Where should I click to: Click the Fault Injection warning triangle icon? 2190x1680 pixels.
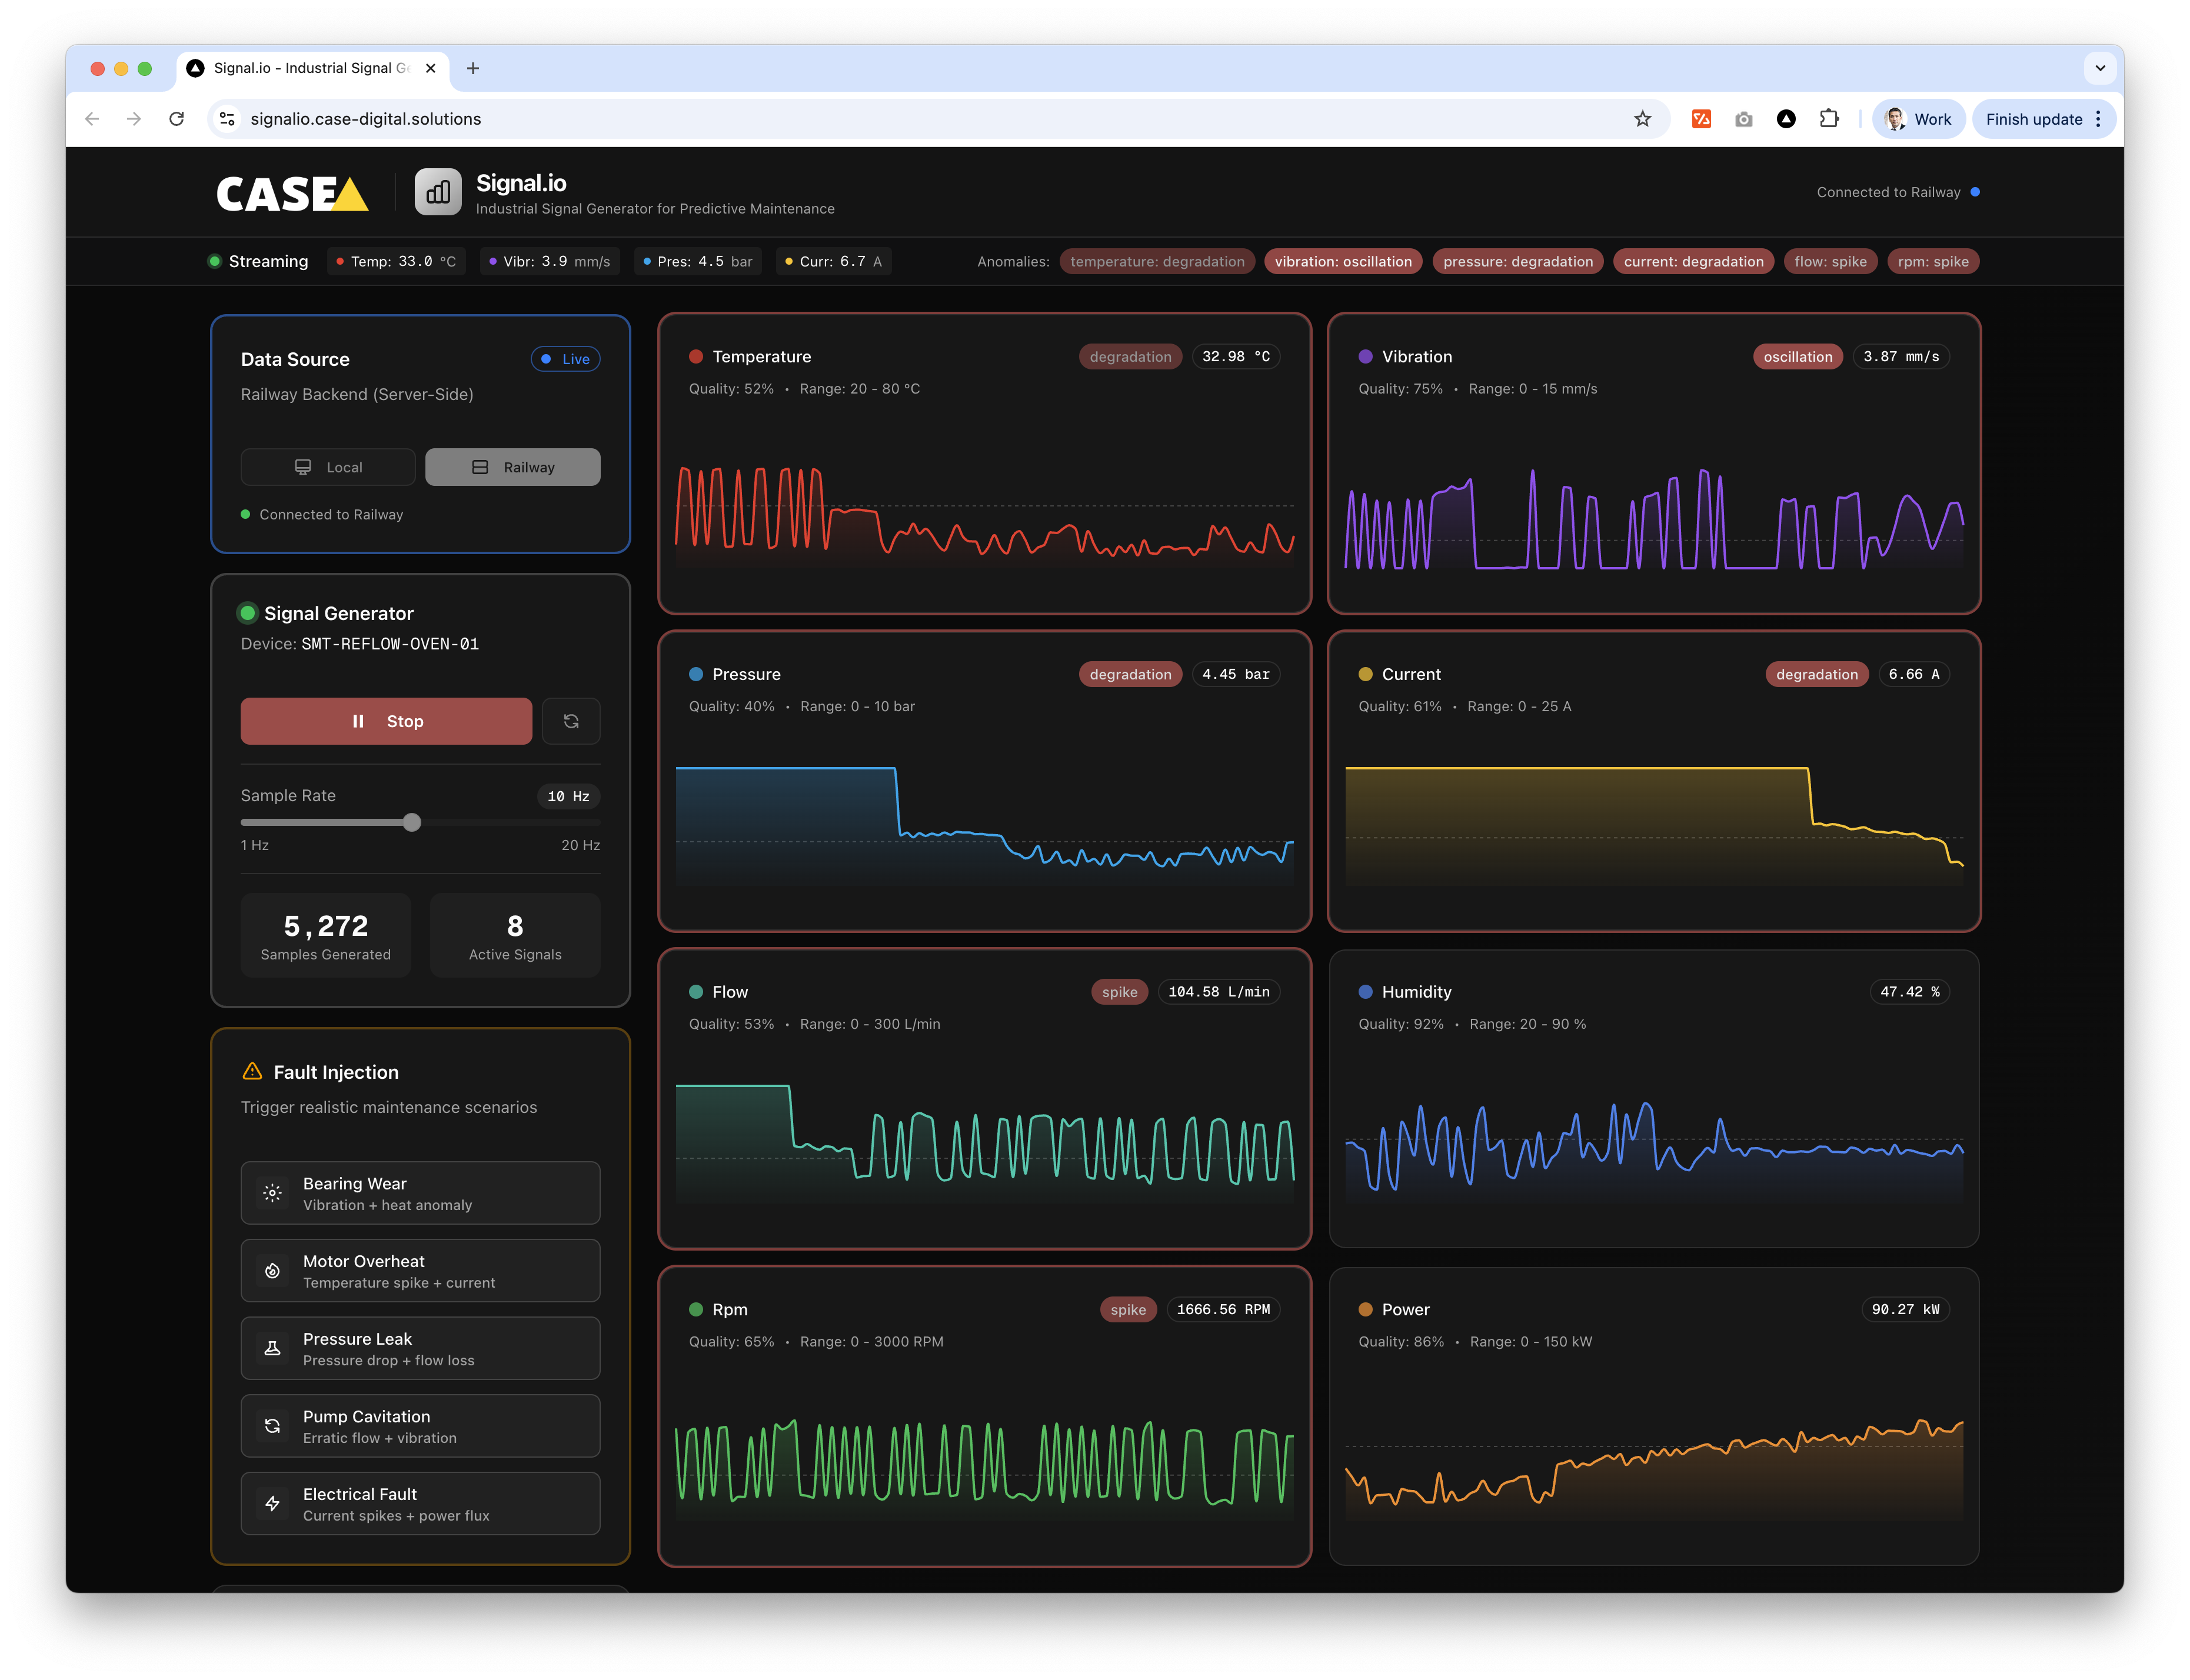[x=252, y=1071]
